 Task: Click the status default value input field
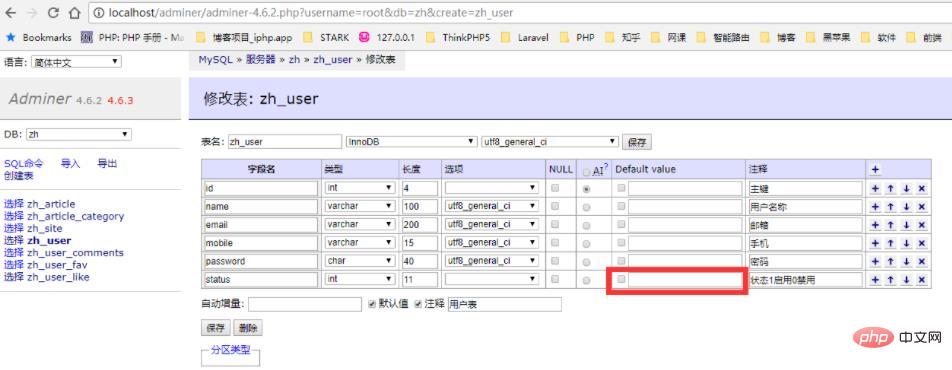(685, 280)
